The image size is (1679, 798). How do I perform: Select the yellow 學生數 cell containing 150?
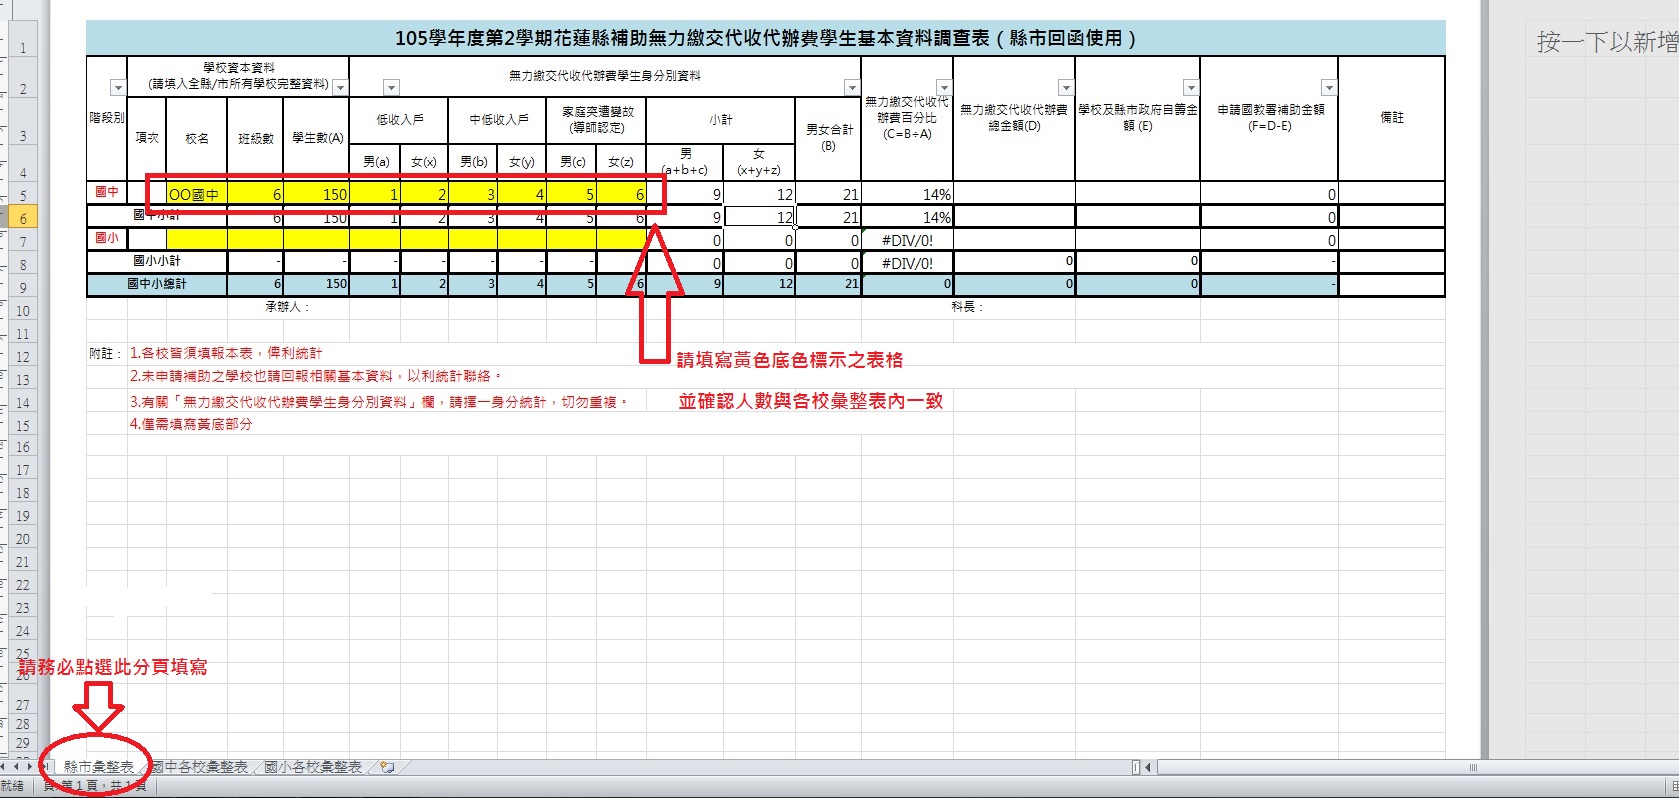tap(316, 194)
